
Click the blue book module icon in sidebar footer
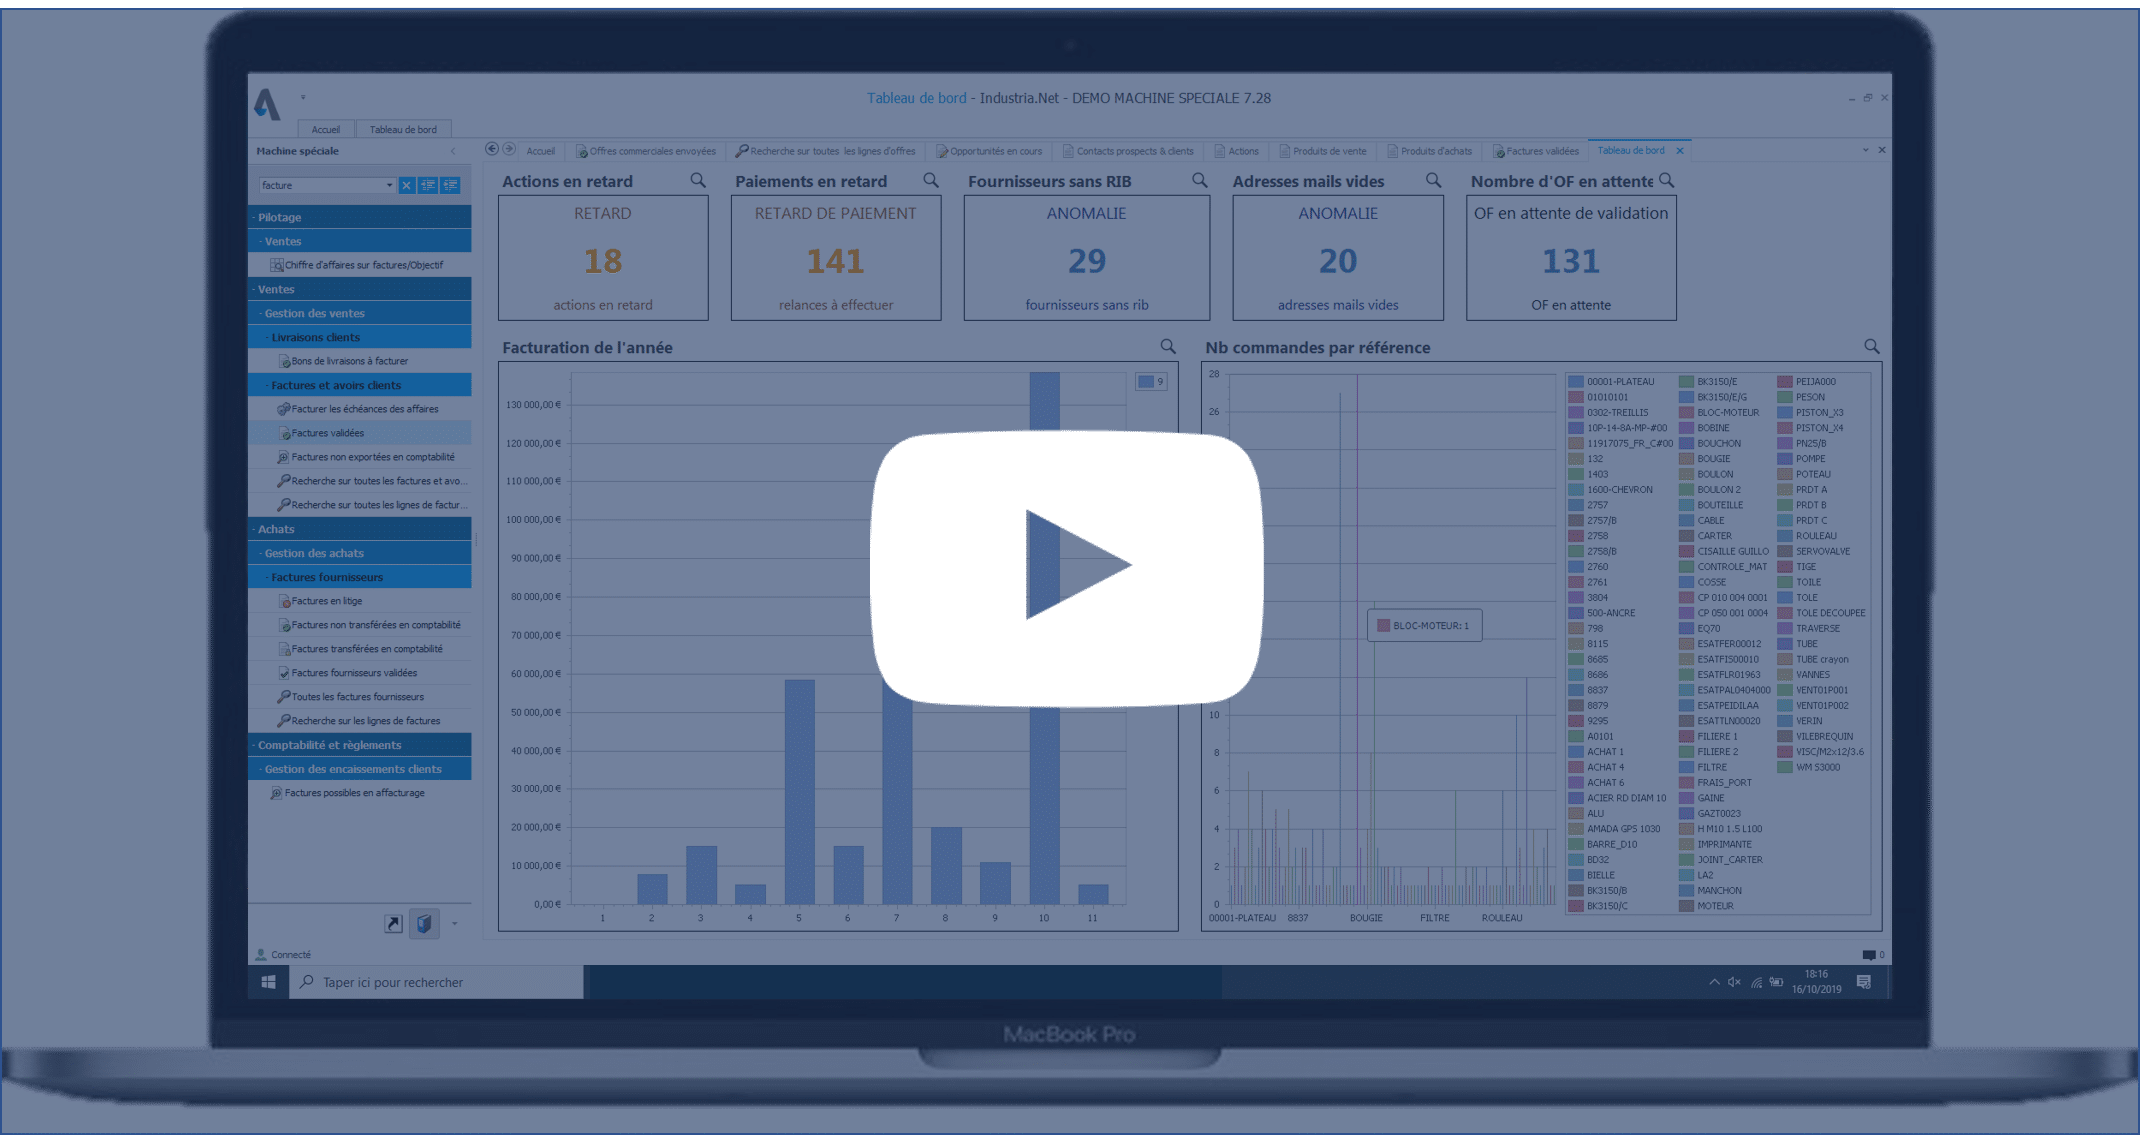(x=424, y=923)
